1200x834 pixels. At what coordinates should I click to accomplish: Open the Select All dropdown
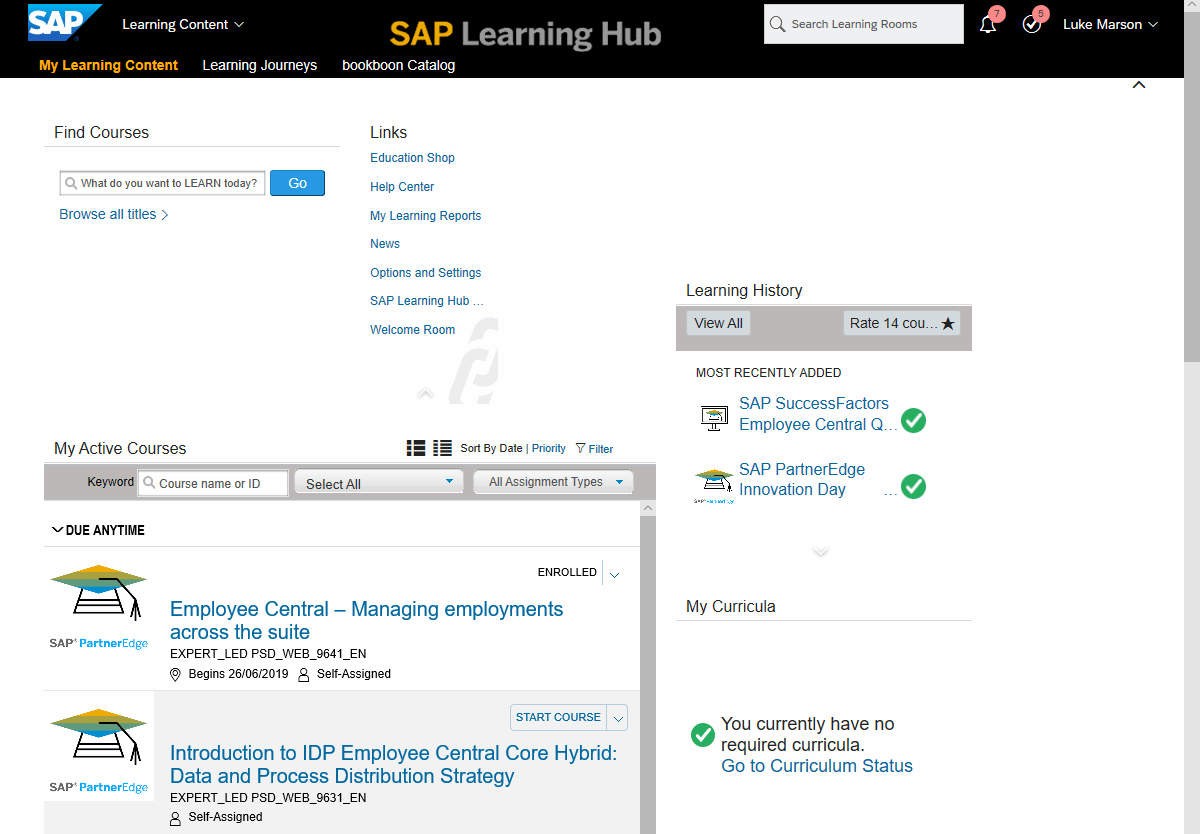coord(378,481)
